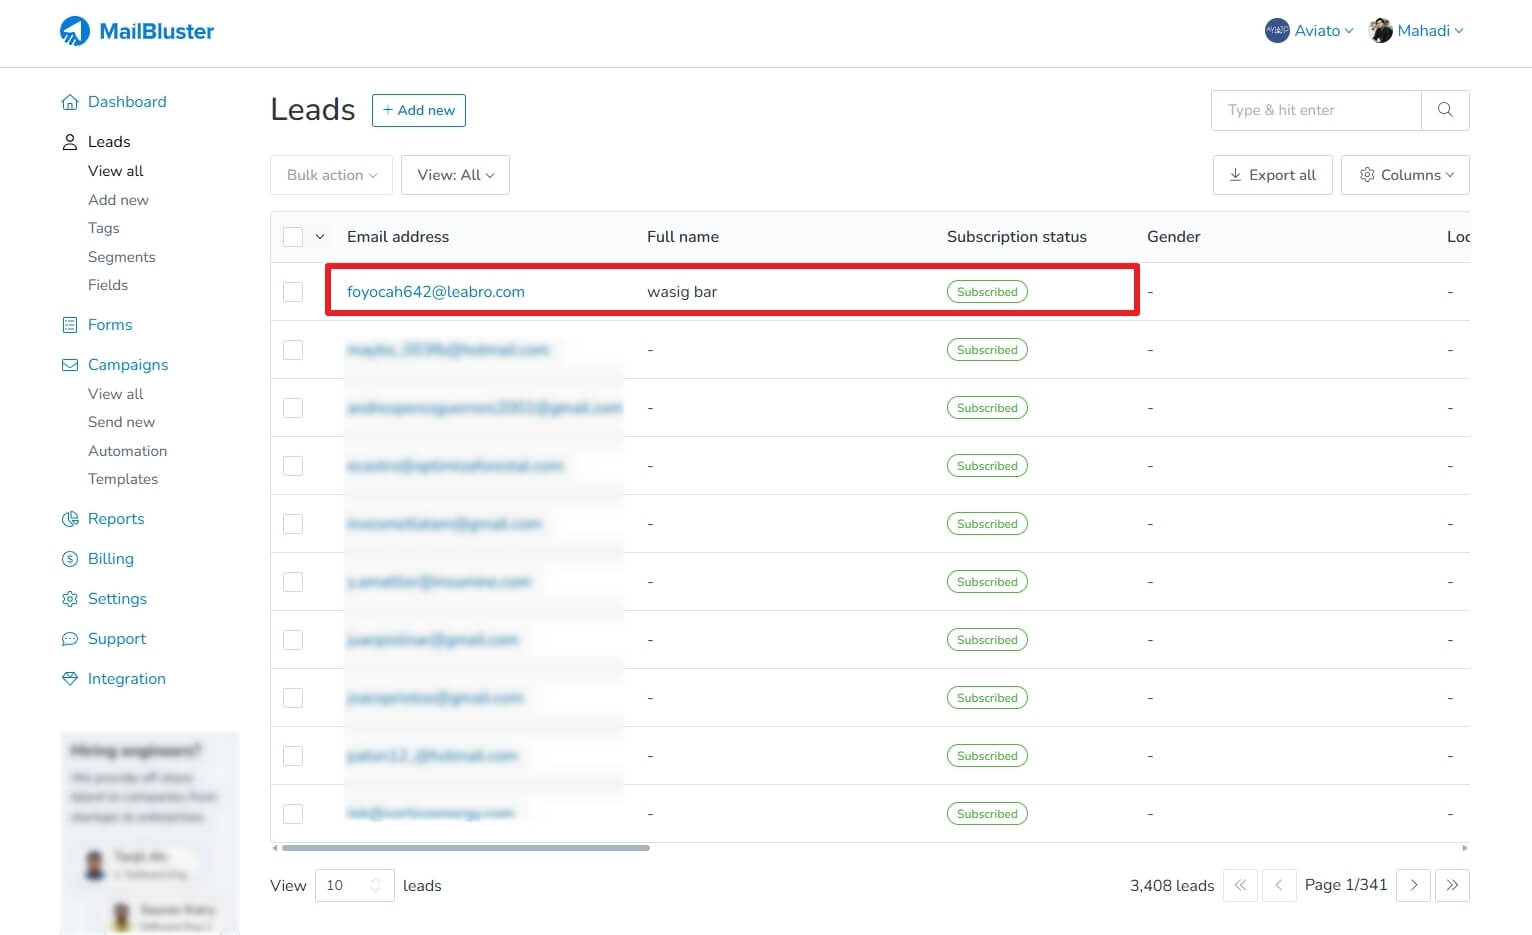Check the third lead row checkbox

293,408
